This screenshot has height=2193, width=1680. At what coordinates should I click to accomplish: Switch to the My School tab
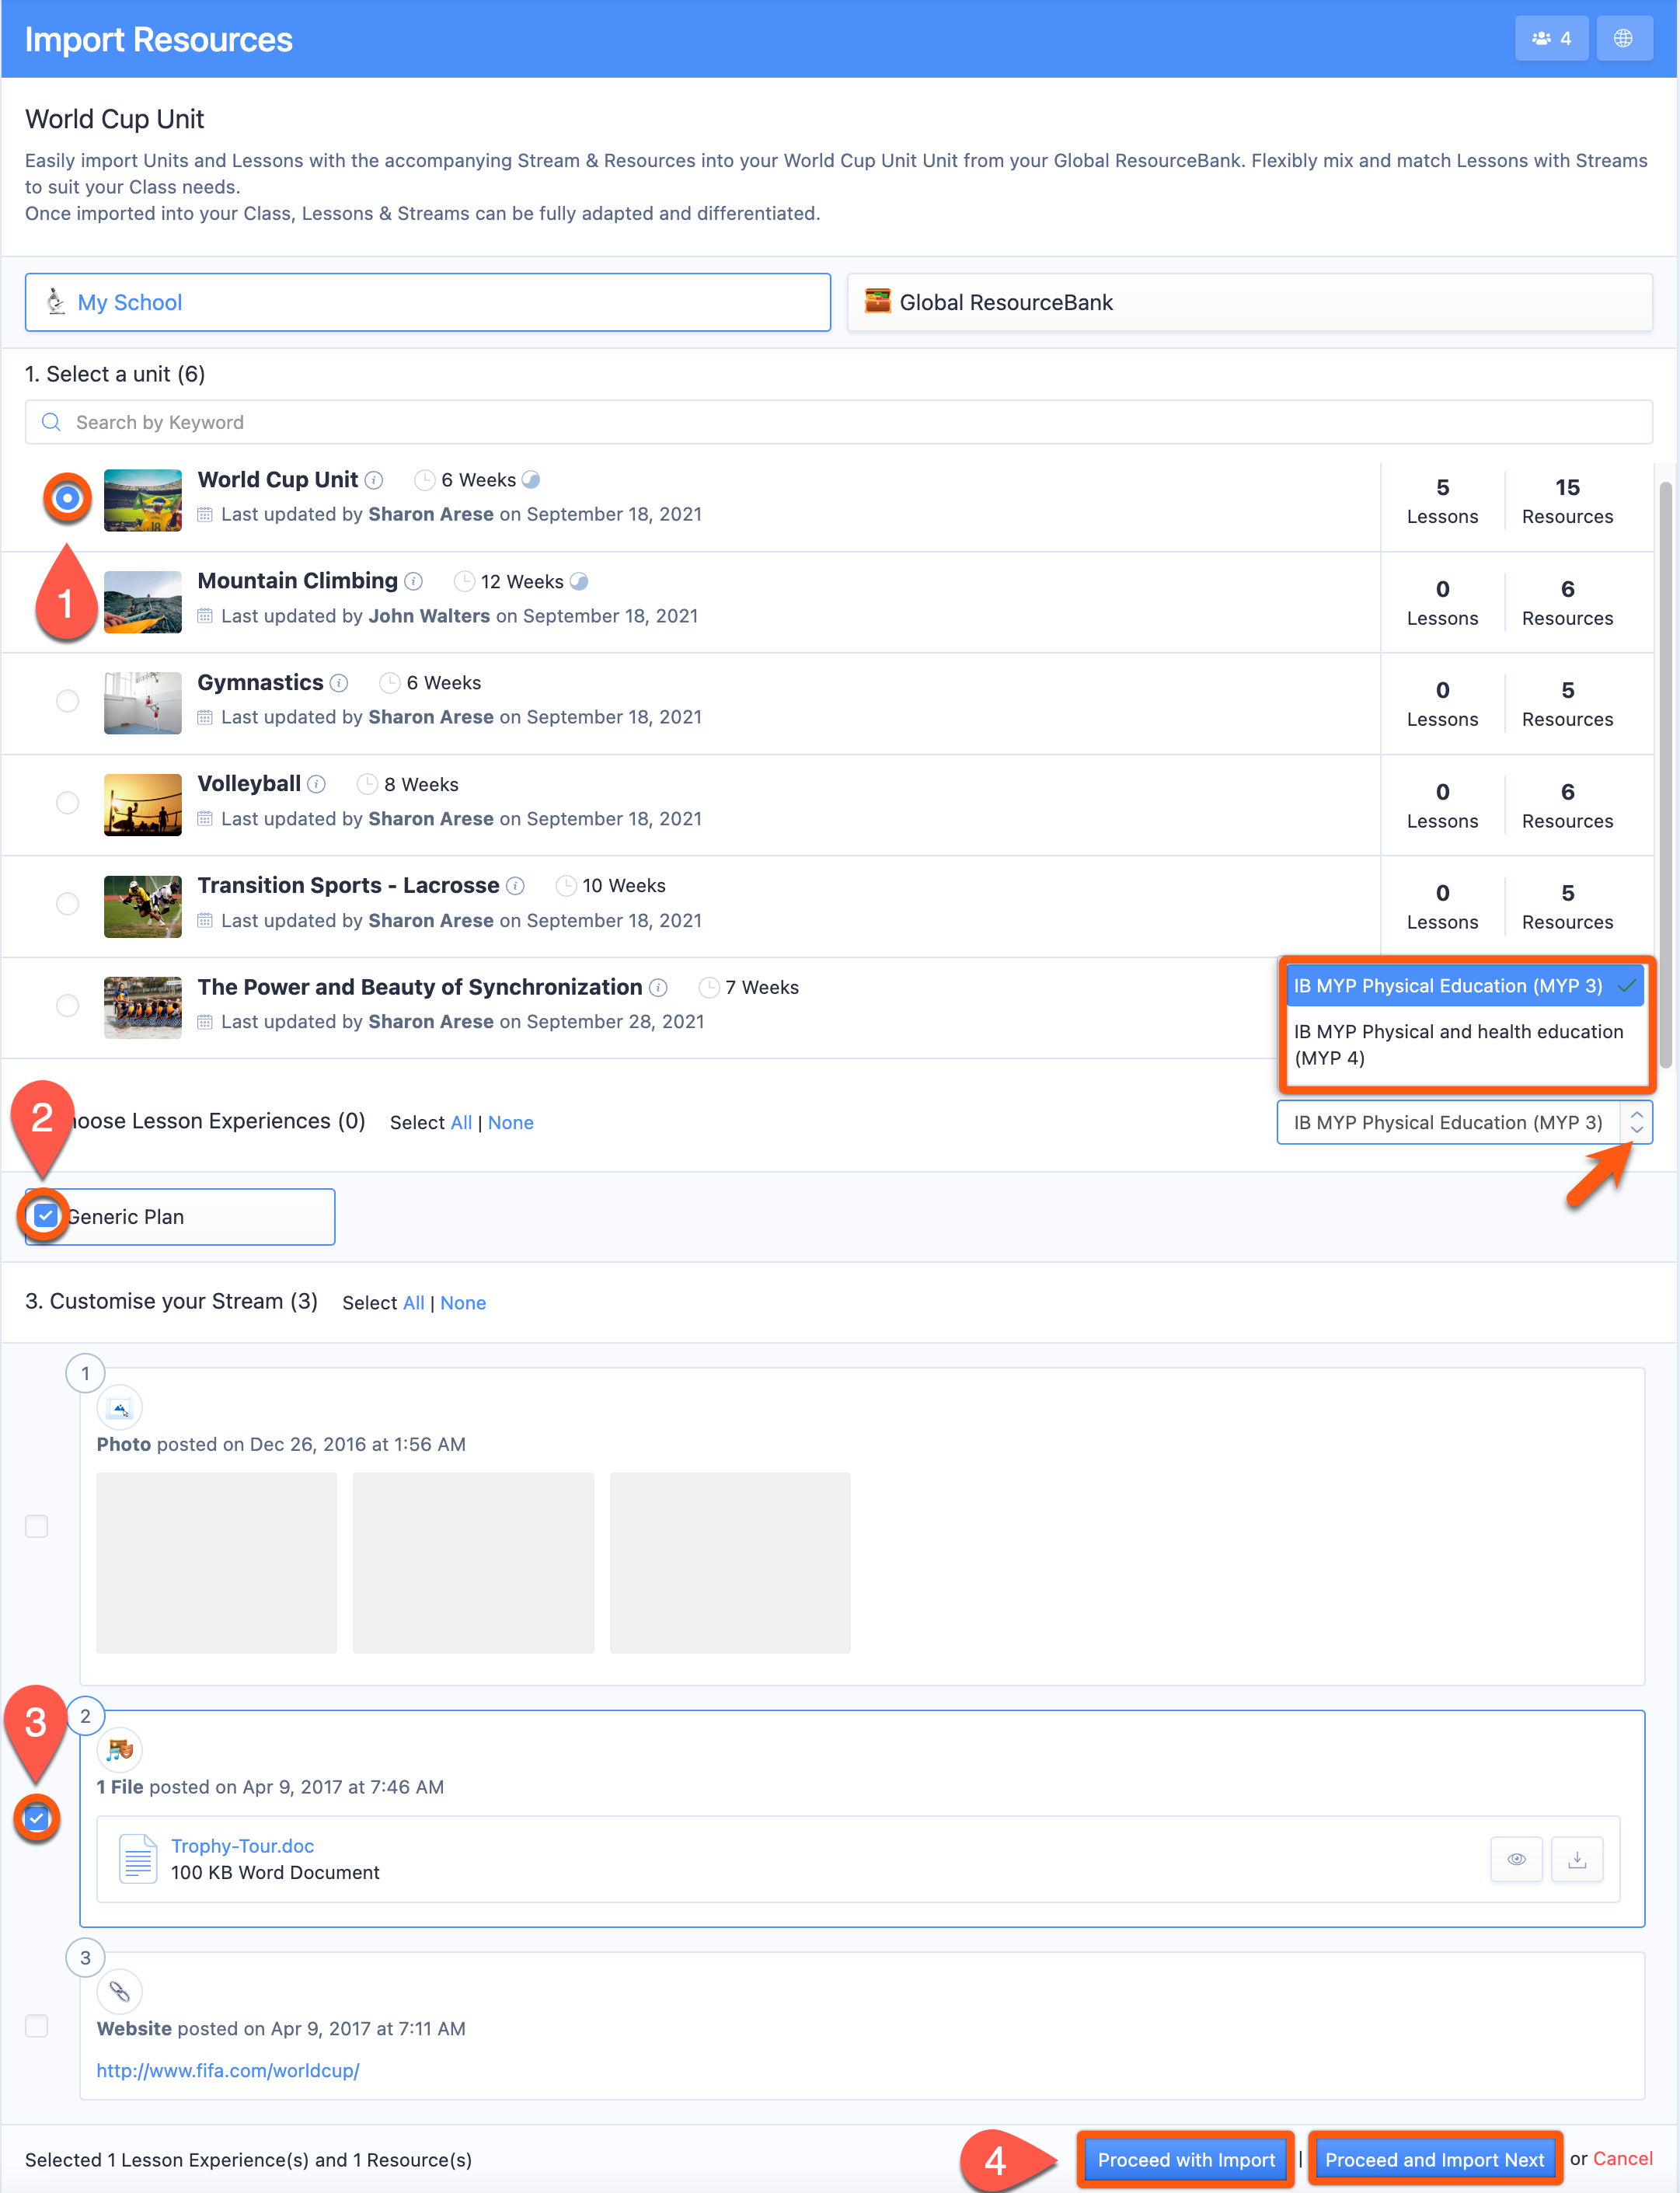coord(428,302)
